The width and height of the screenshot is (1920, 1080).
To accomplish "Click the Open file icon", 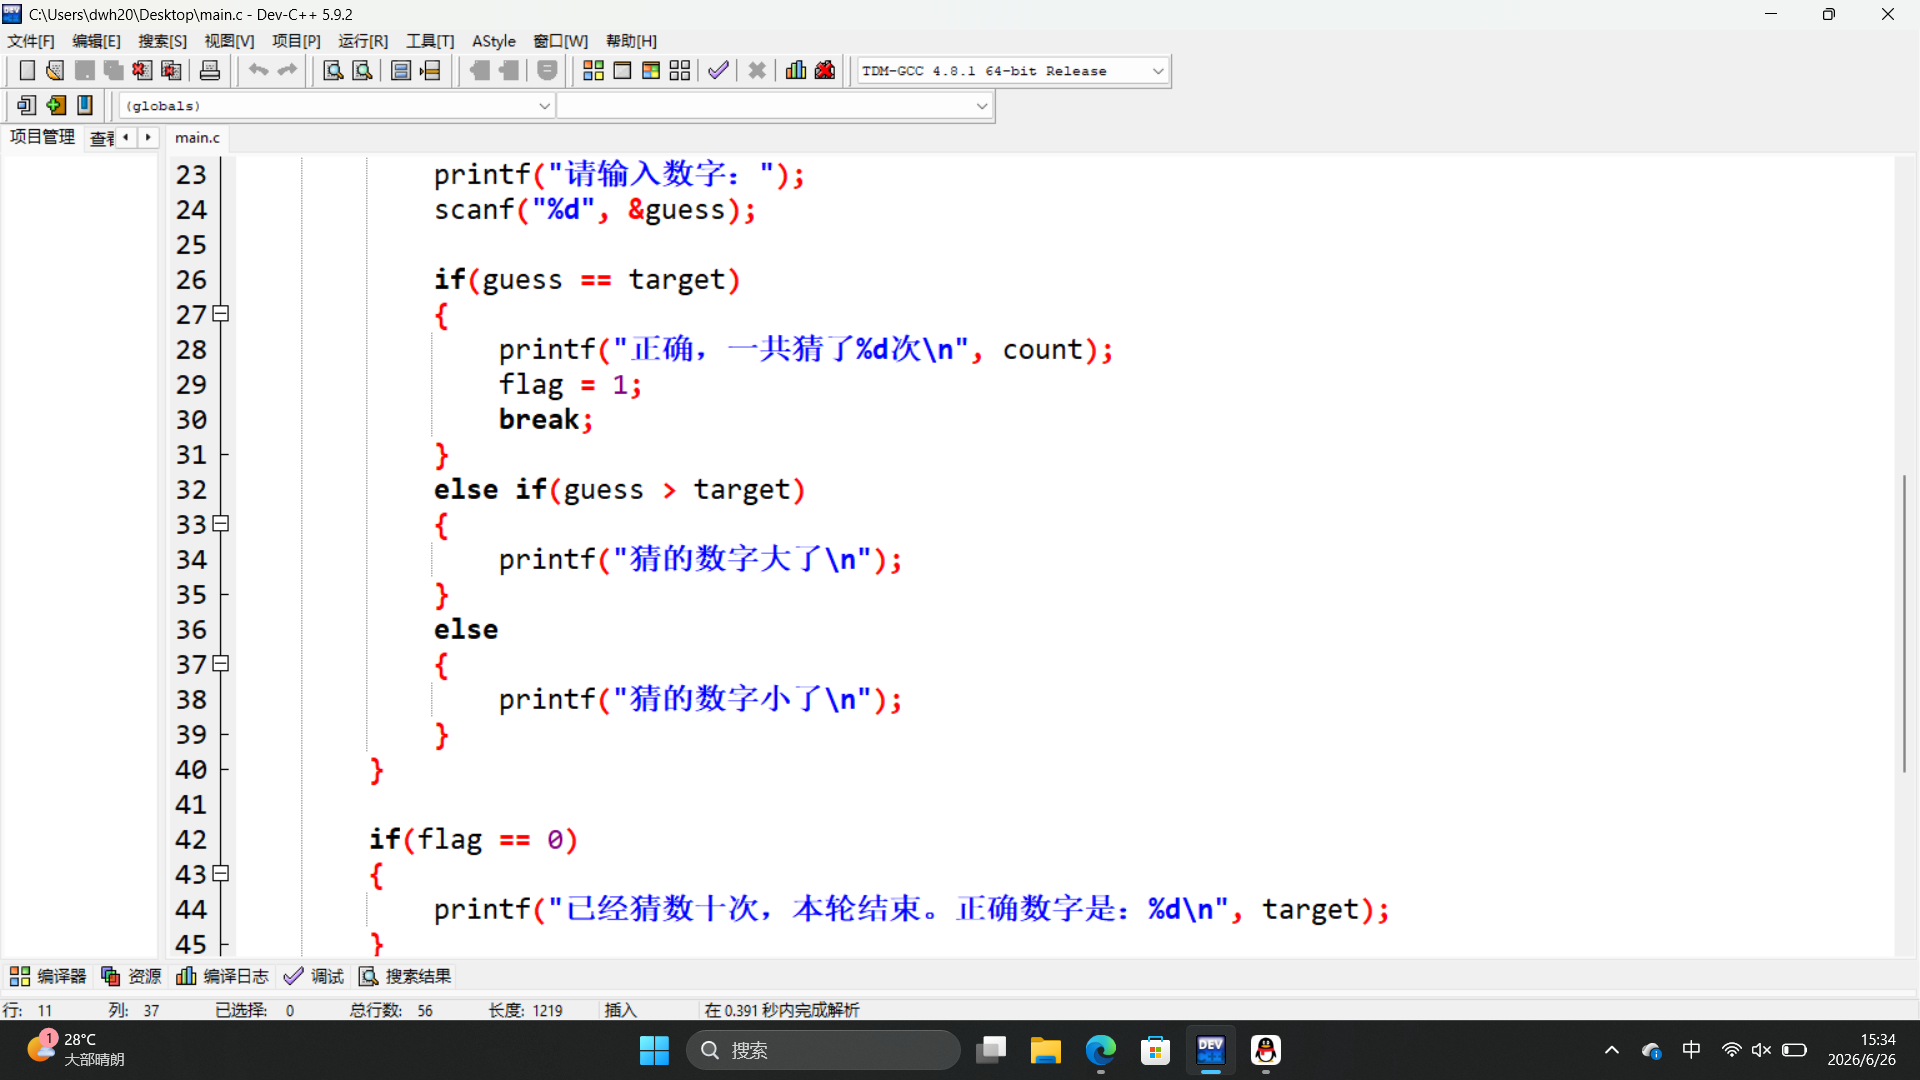I will click(56, 71).
